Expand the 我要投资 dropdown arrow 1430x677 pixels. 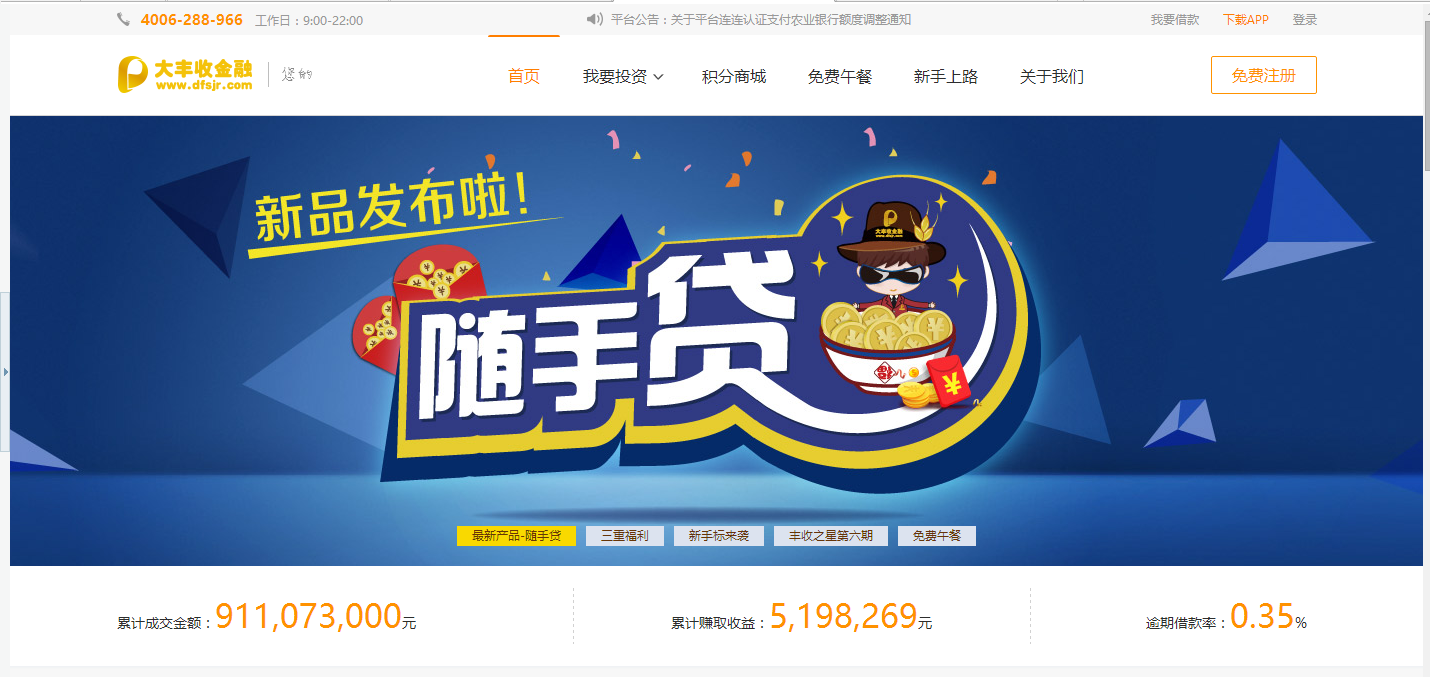click(x=658, y=77)
